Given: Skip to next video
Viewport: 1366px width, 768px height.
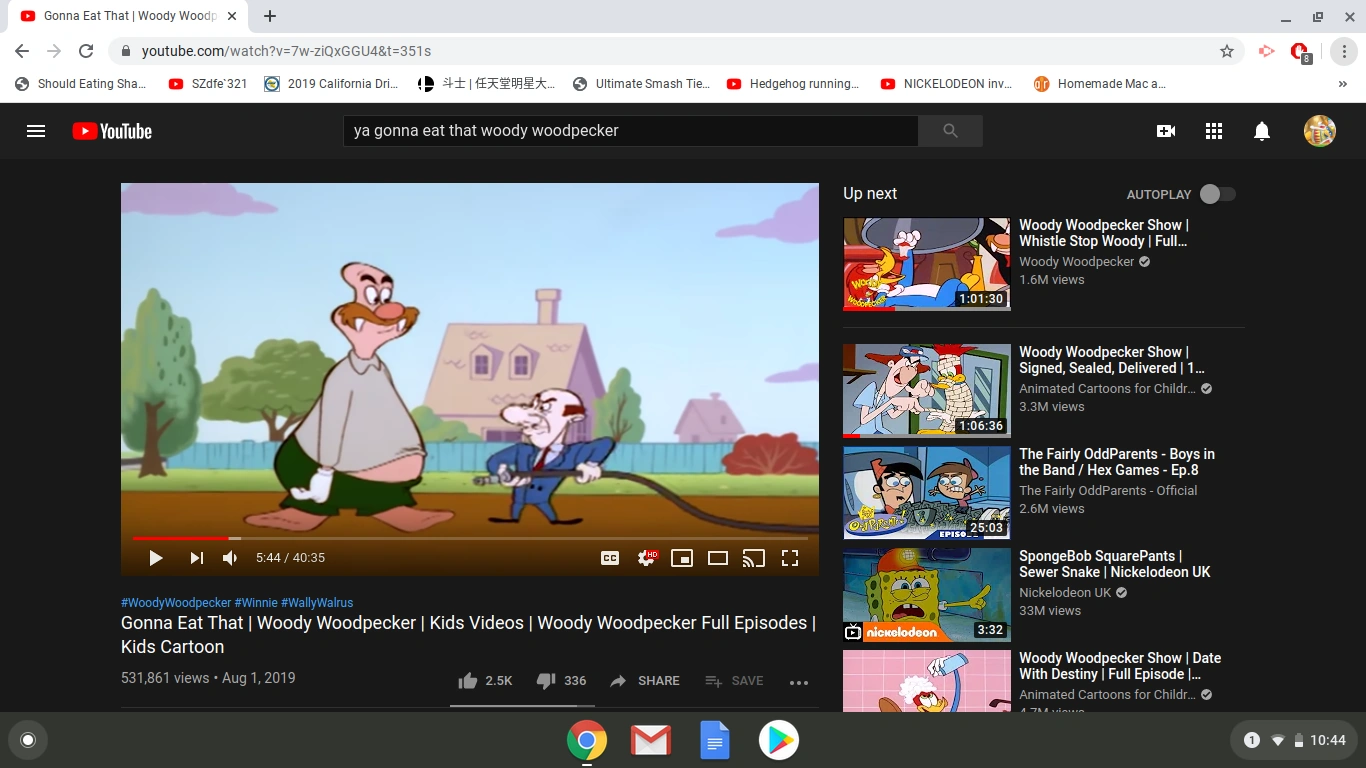Looking at the screenshot, I should [x=197, y=558].
